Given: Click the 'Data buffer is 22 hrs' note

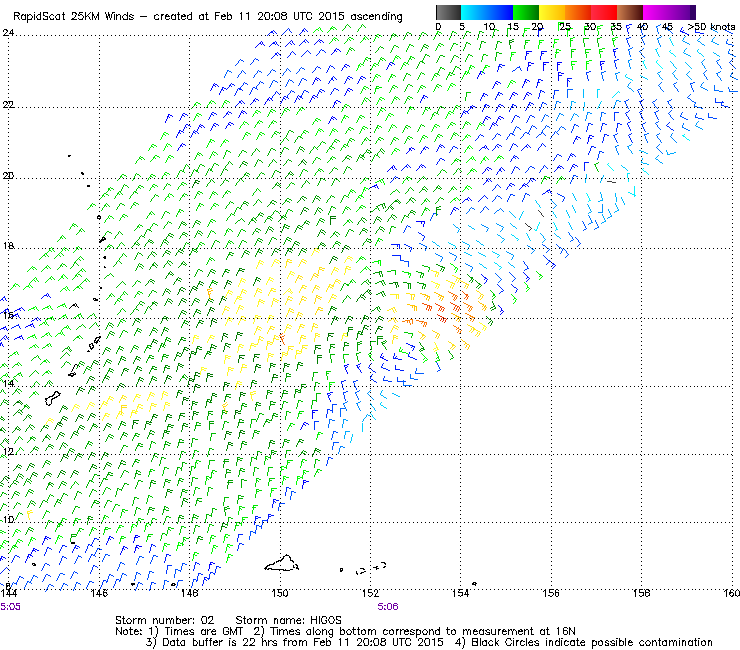Looking at the screenshot, I should click(295, 642).
